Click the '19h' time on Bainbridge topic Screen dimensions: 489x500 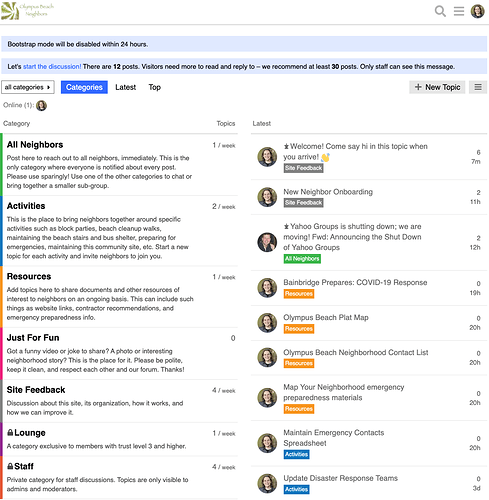pos(475,293)
